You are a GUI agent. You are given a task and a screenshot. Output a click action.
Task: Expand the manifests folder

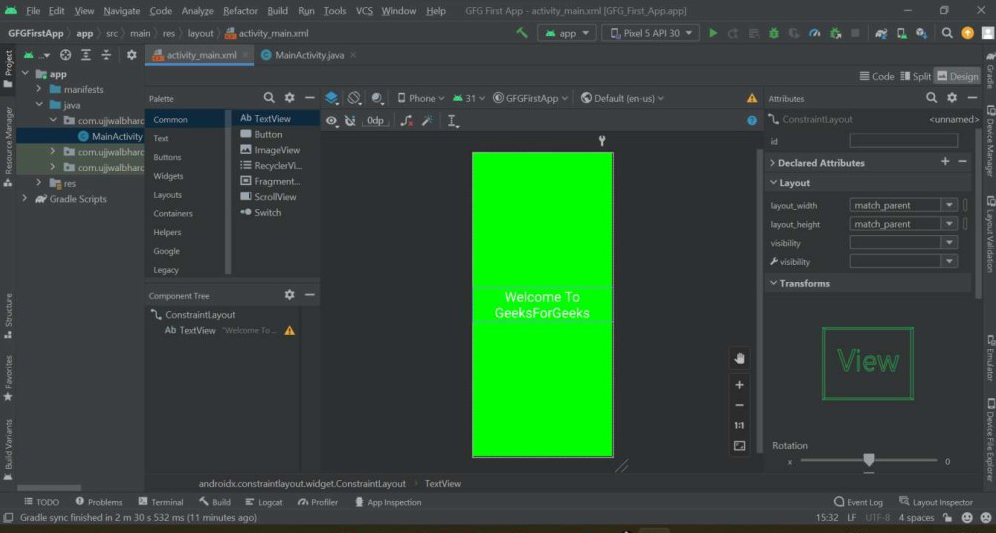pyautogui.click(x=39, y=89)
